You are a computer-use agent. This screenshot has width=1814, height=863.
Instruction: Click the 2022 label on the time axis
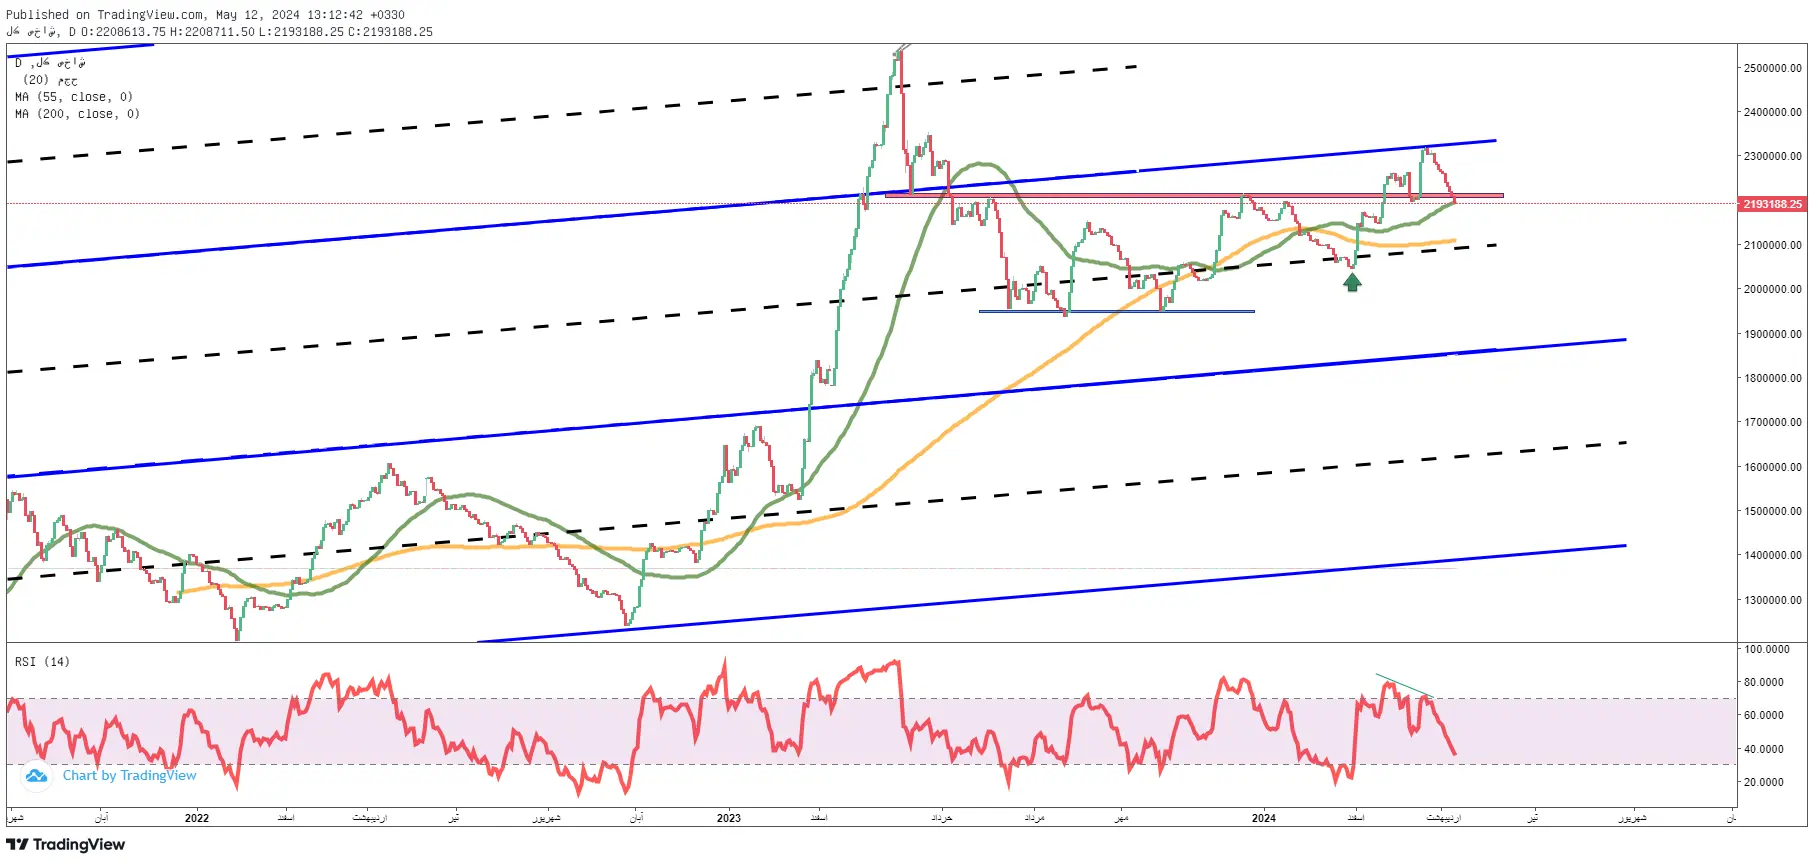point(197,818)
